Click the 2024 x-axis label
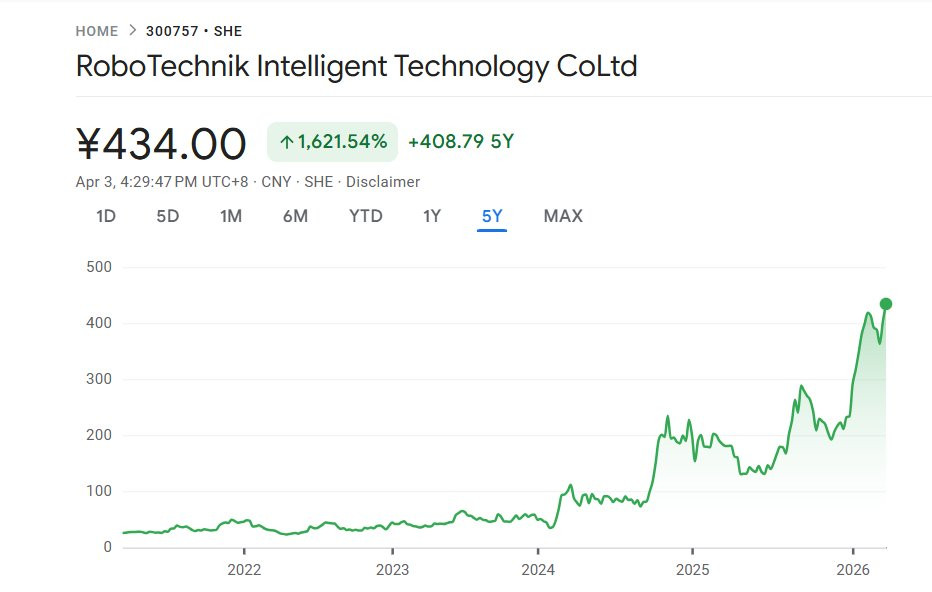The height and width of the screenshot is (592, 932). (538, 570)
